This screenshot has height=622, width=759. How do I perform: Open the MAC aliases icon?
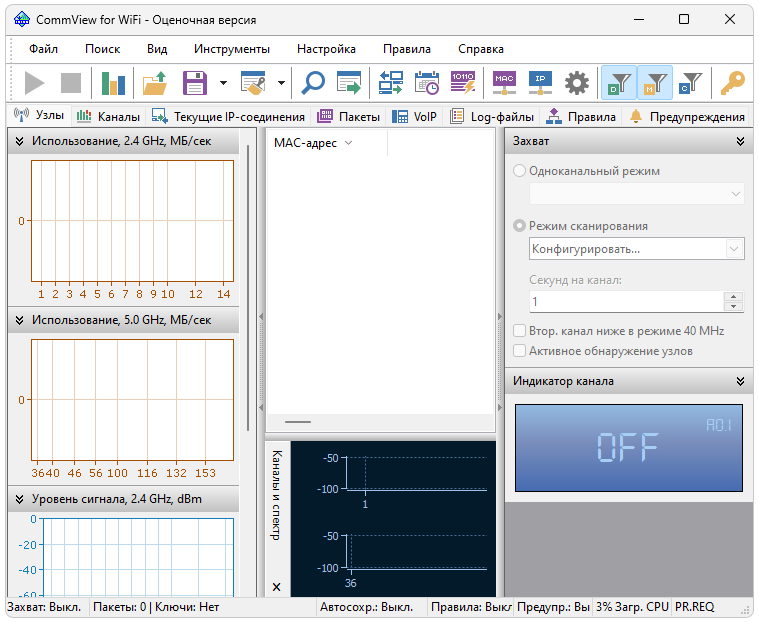coord(504,83)
